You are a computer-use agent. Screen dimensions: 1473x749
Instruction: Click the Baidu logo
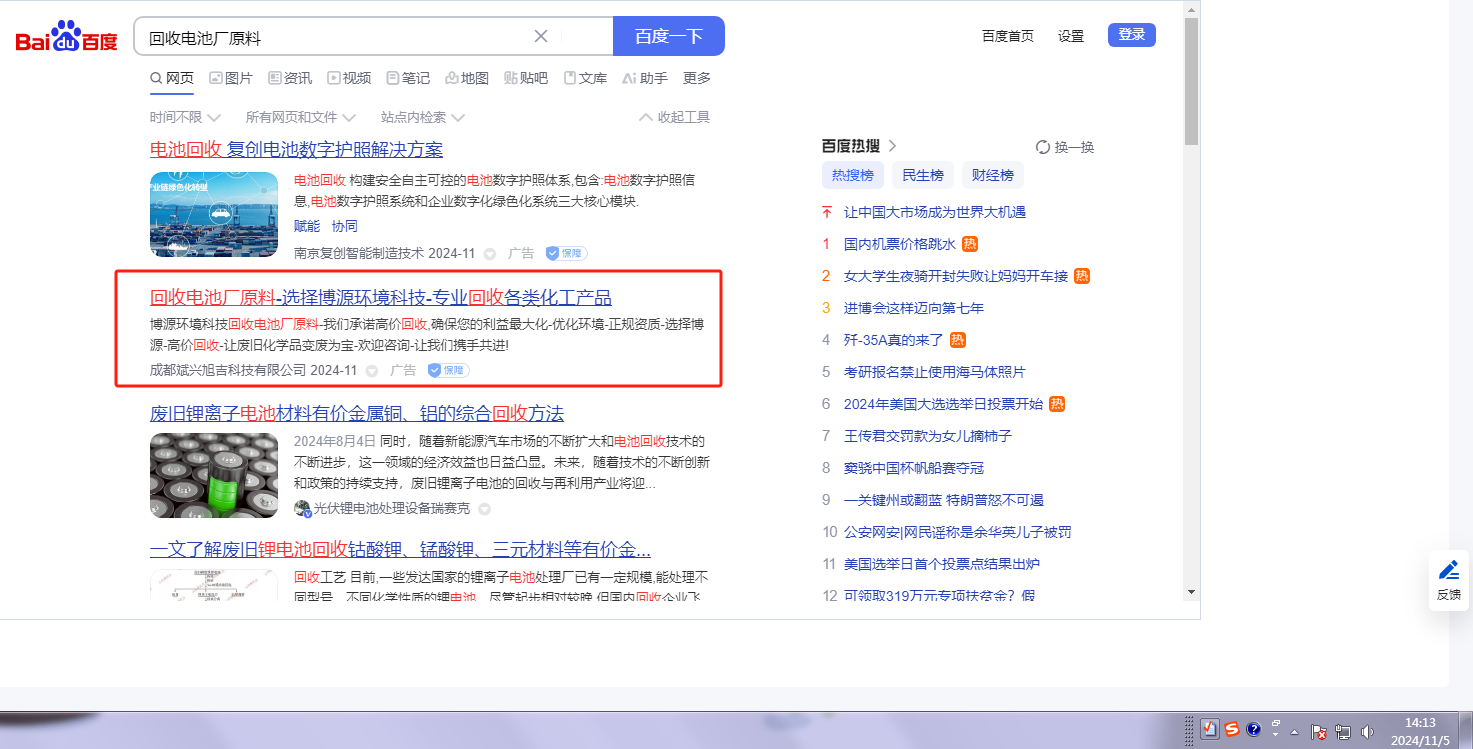pos(66,38)
